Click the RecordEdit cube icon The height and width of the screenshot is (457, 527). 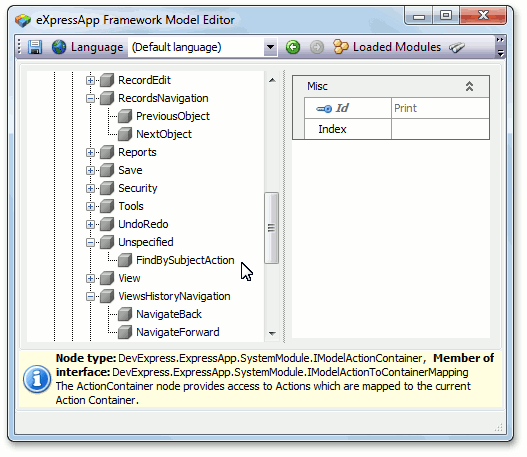coord(107,80)
